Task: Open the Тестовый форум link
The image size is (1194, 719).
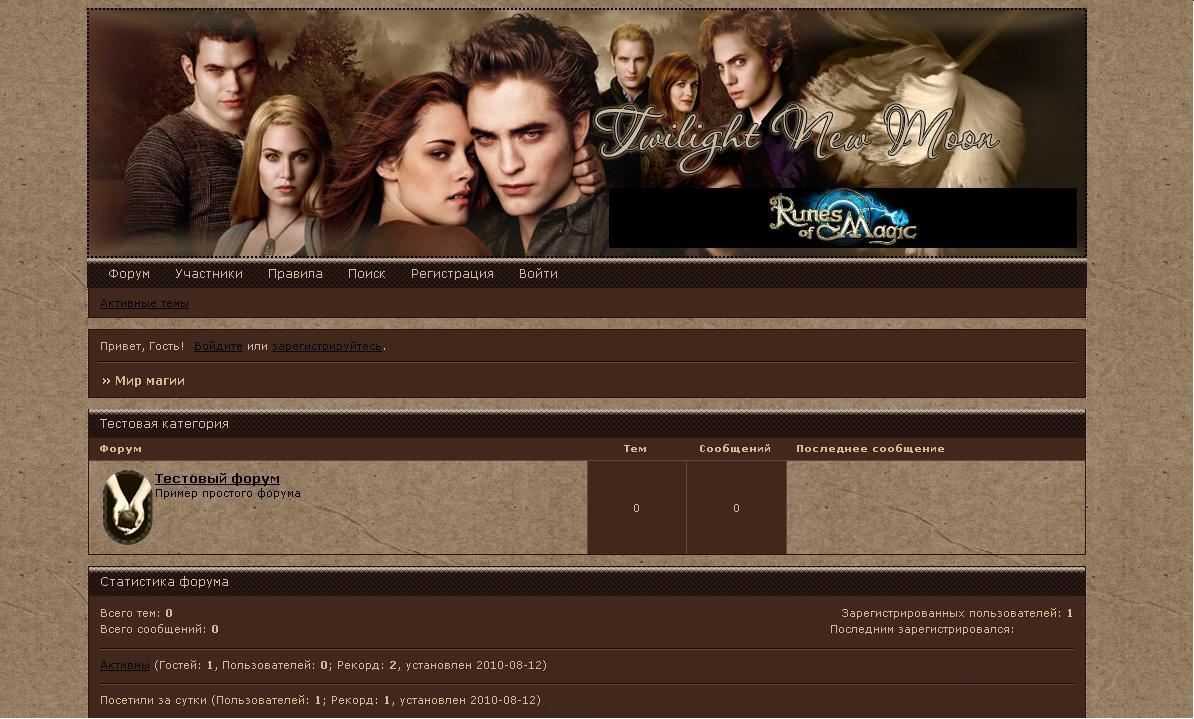Action: (217, 478)
